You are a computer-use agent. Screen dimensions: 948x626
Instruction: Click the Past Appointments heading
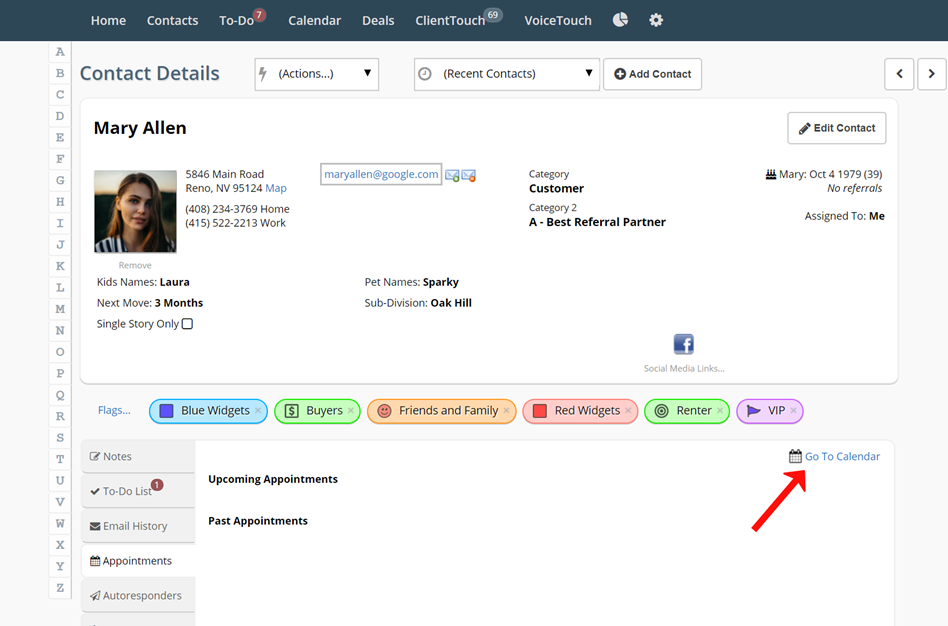(x=258, y=521)
